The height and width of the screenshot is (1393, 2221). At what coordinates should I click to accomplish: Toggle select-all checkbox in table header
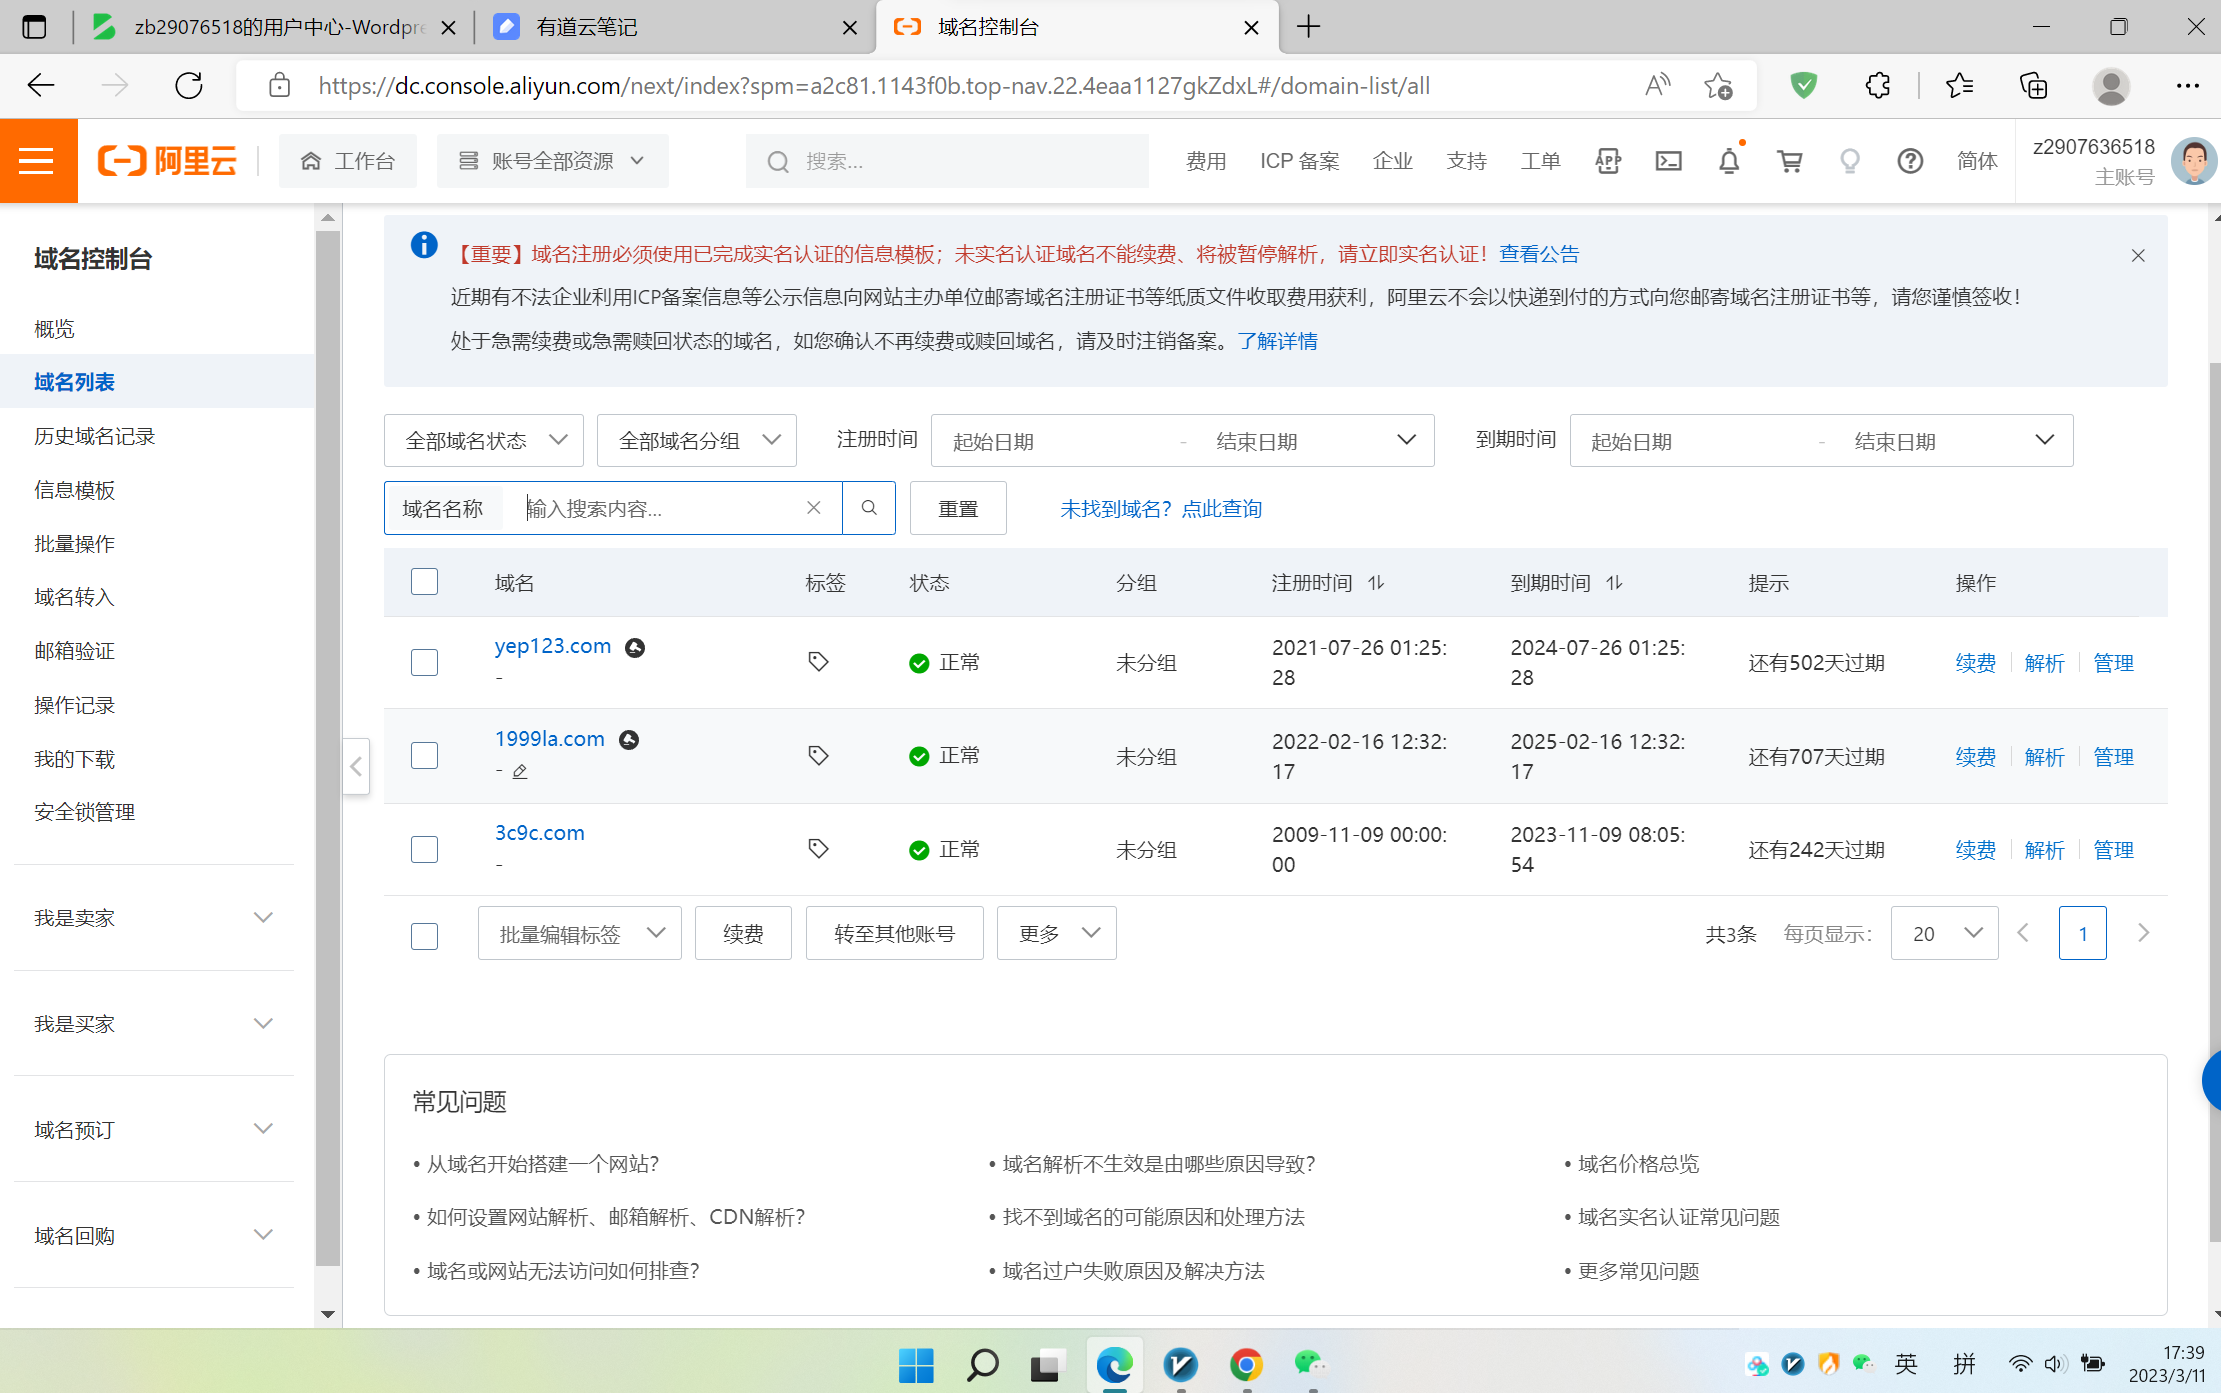424,582
